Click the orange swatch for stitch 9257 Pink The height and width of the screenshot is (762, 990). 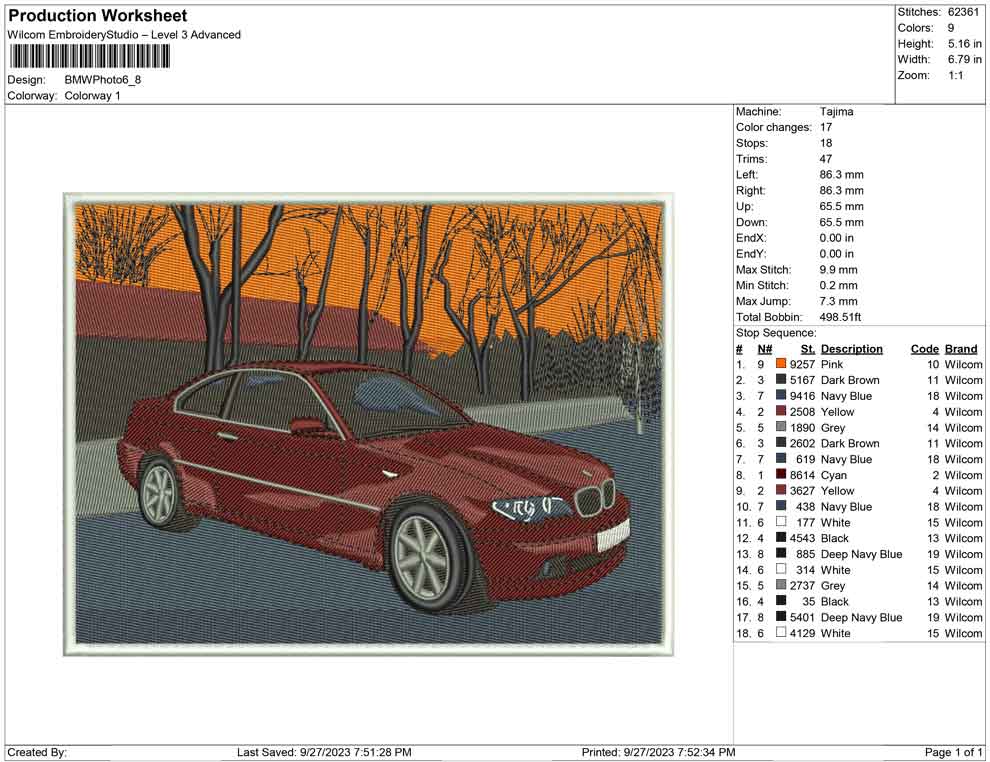coord(781,364)
